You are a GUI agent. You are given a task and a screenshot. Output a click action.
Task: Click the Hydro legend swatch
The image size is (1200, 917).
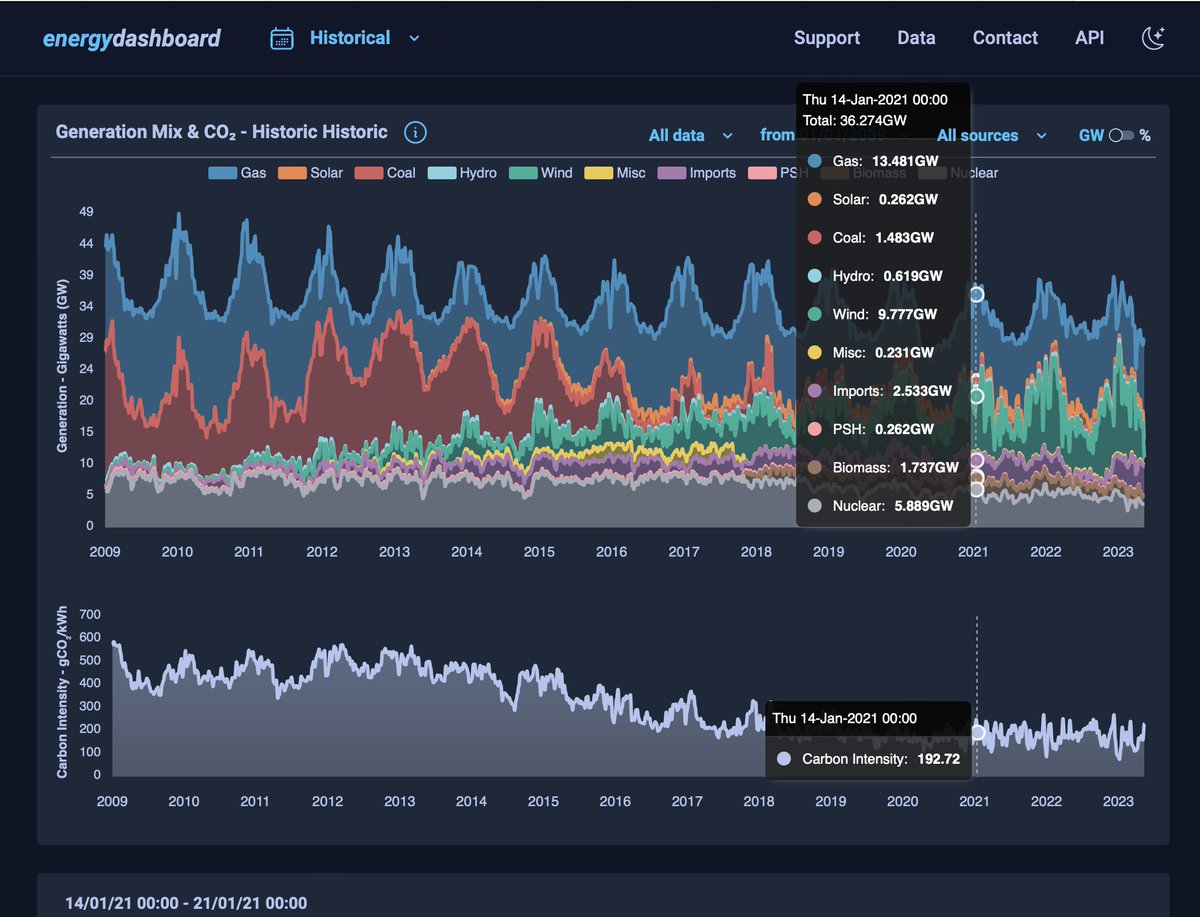coord(441,173)
